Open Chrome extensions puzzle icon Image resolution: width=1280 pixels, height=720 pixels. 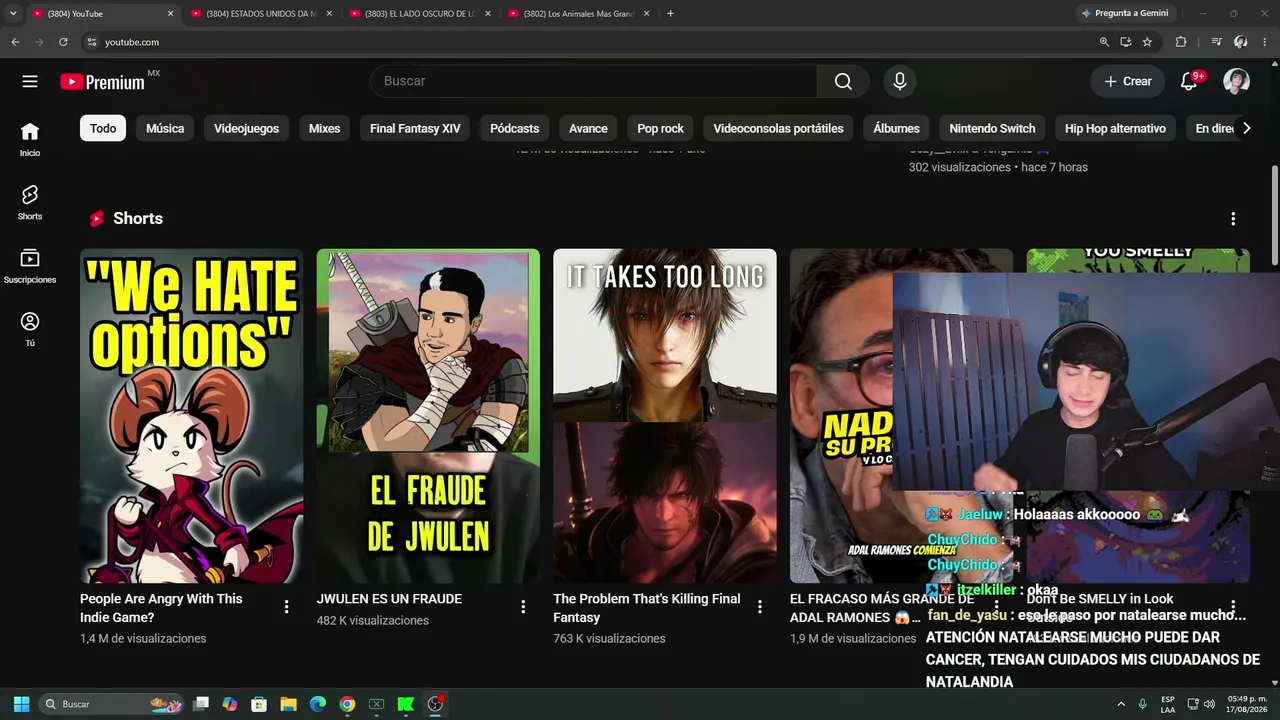pos(1181,42)
